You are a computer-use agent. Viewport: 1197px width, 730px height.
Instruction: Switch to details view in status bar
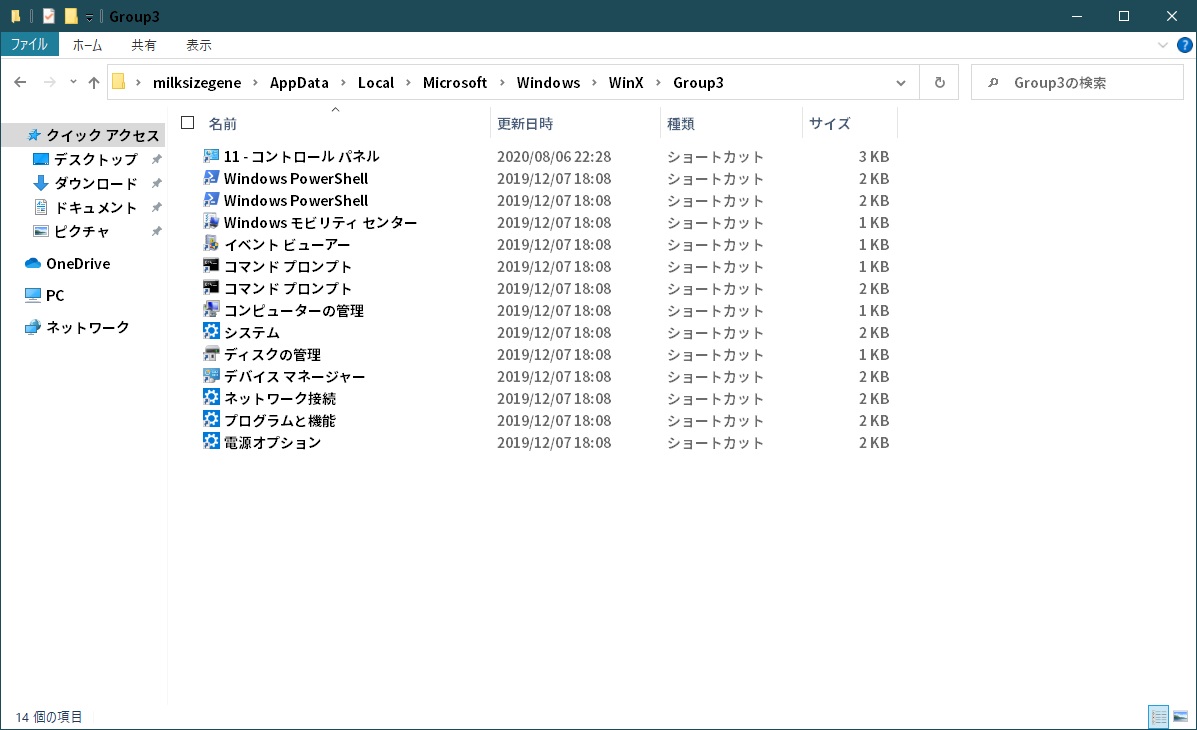1159,716
